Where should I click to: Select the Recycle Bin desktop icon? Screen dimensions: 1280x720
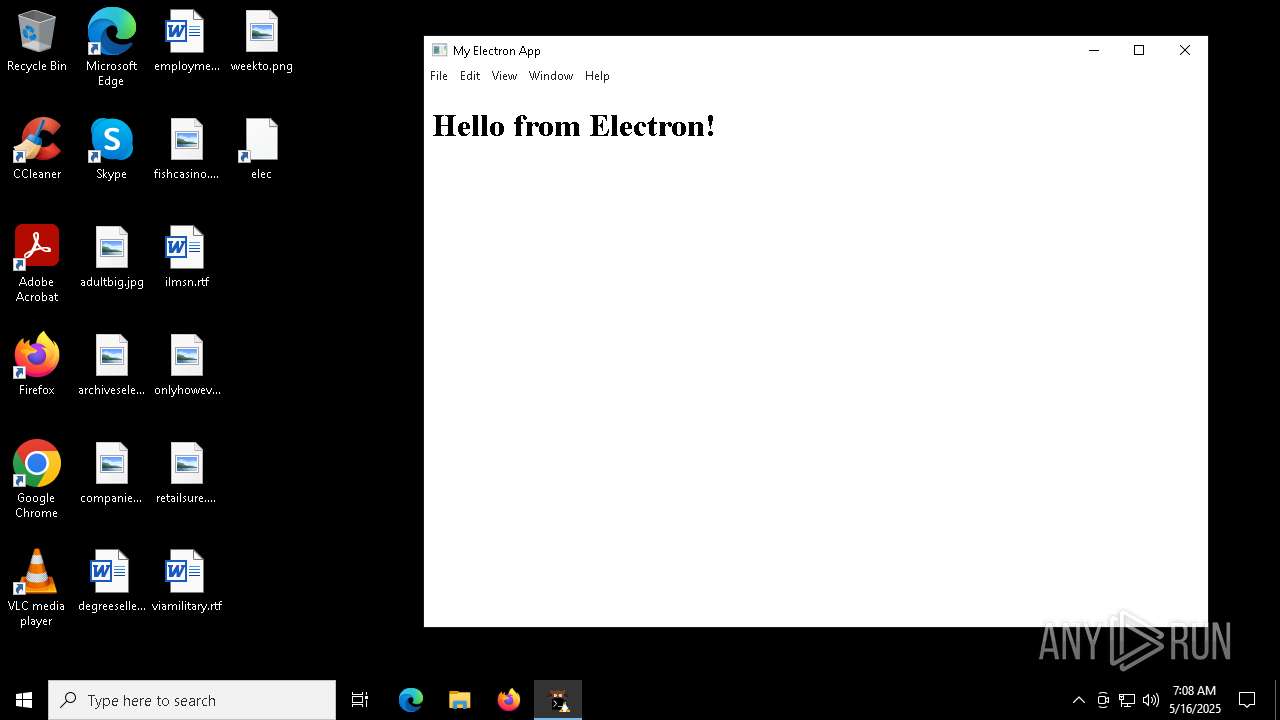[37, 42]
